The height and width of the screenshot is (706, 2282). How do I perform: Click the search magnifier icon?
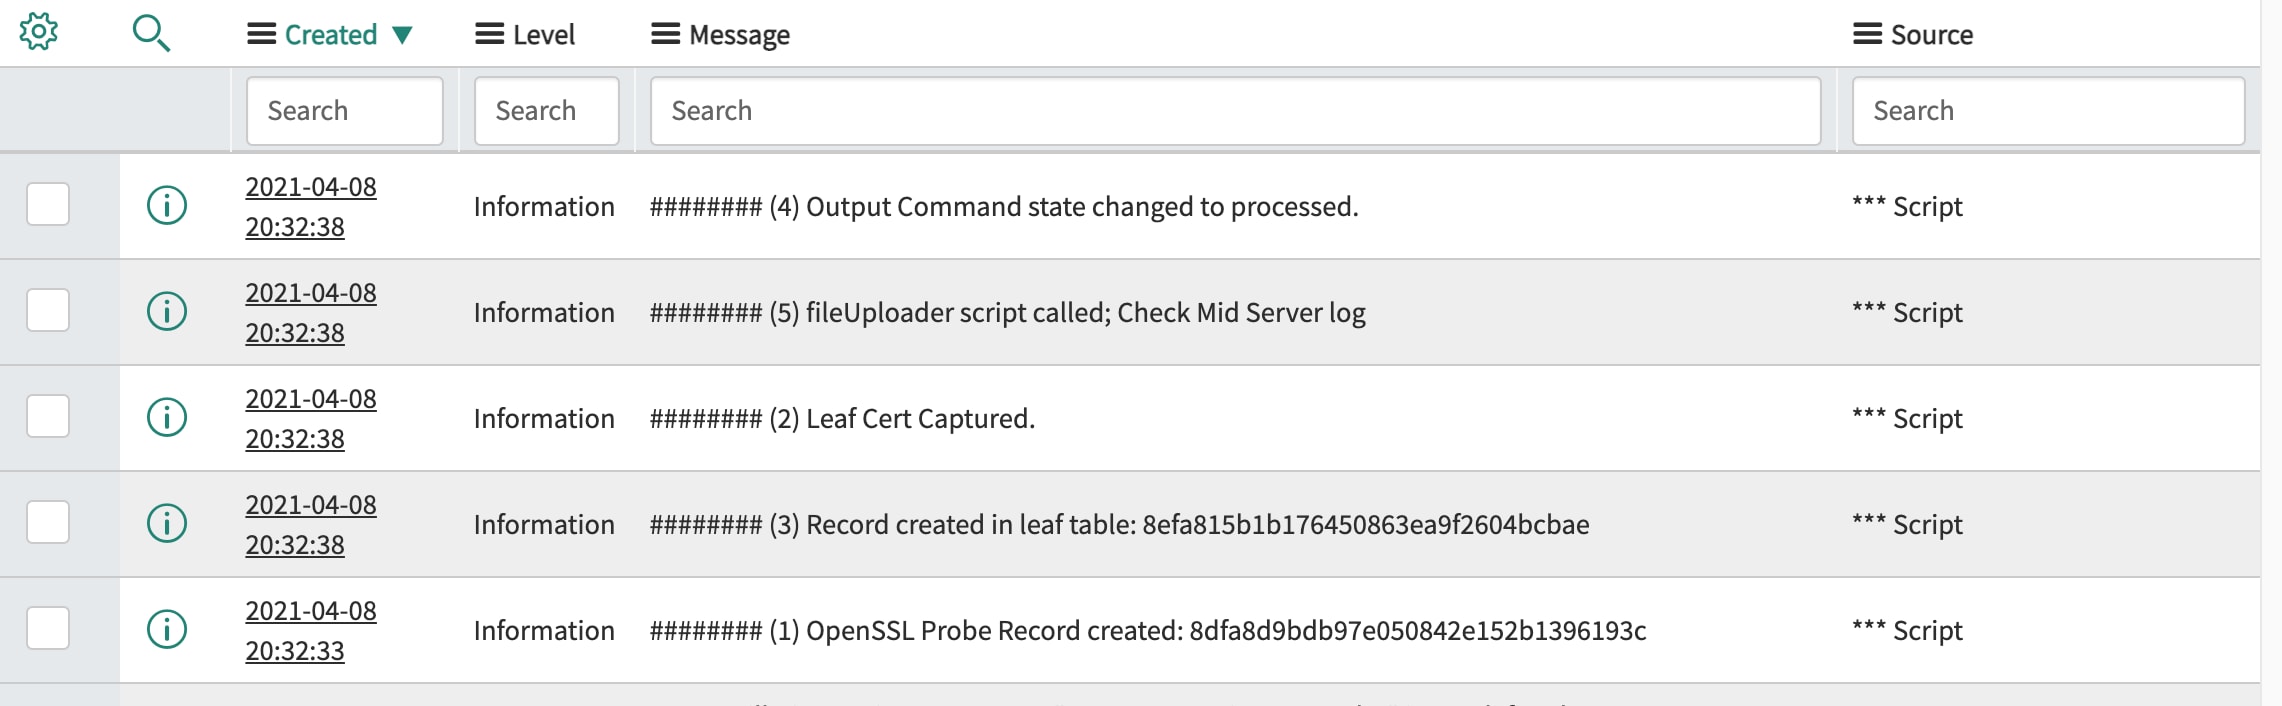pos(152,31)
